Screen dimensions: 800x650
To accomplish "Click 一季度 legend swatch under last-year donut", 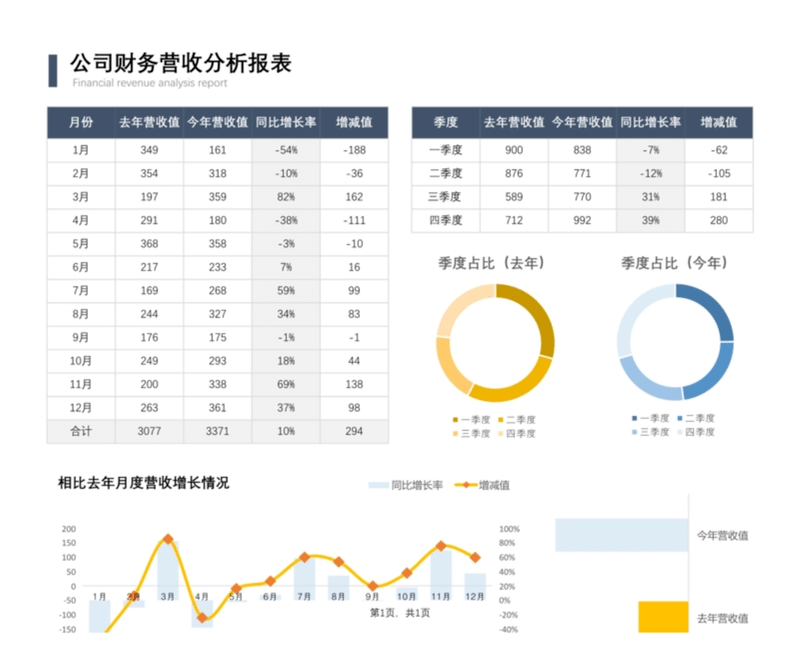I will coord(456,419).
